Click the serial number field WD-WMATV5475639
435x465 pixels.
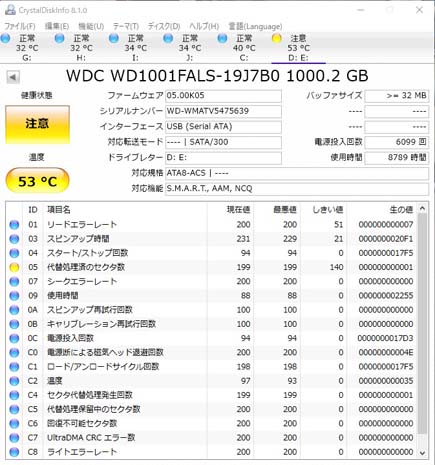(223, 111)
